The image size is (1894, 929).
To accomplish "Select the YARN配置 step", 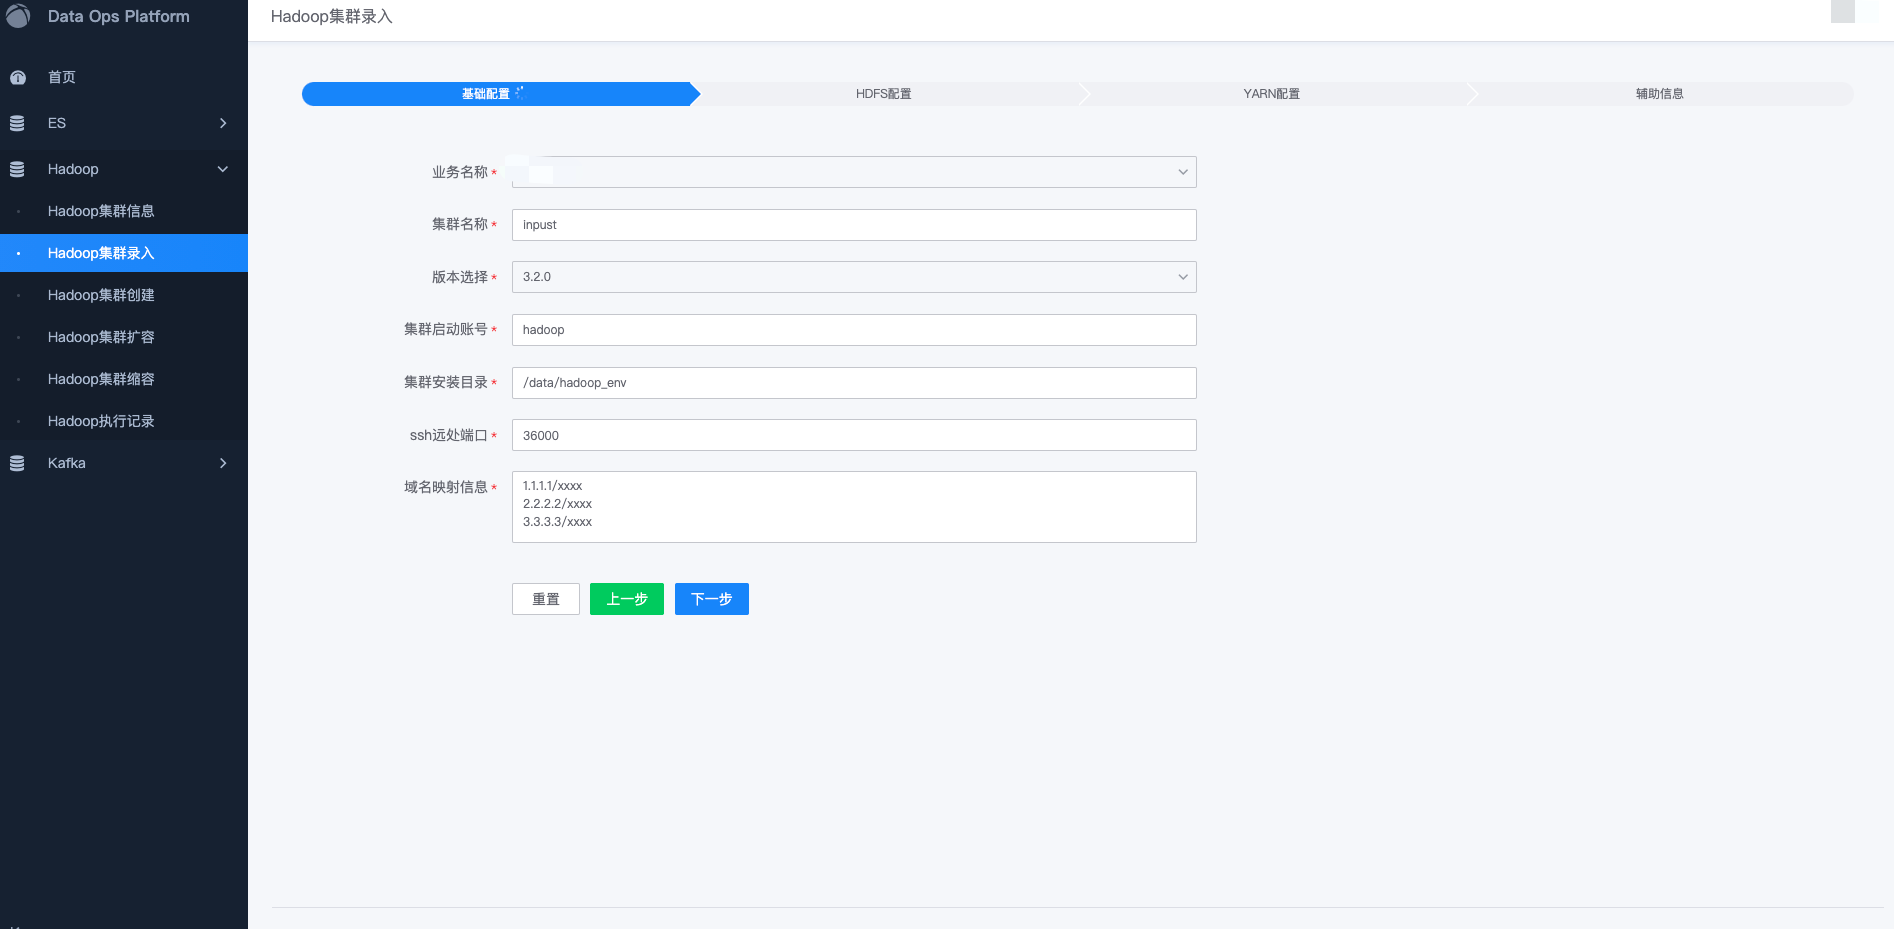I will (x=1272, y=94).
